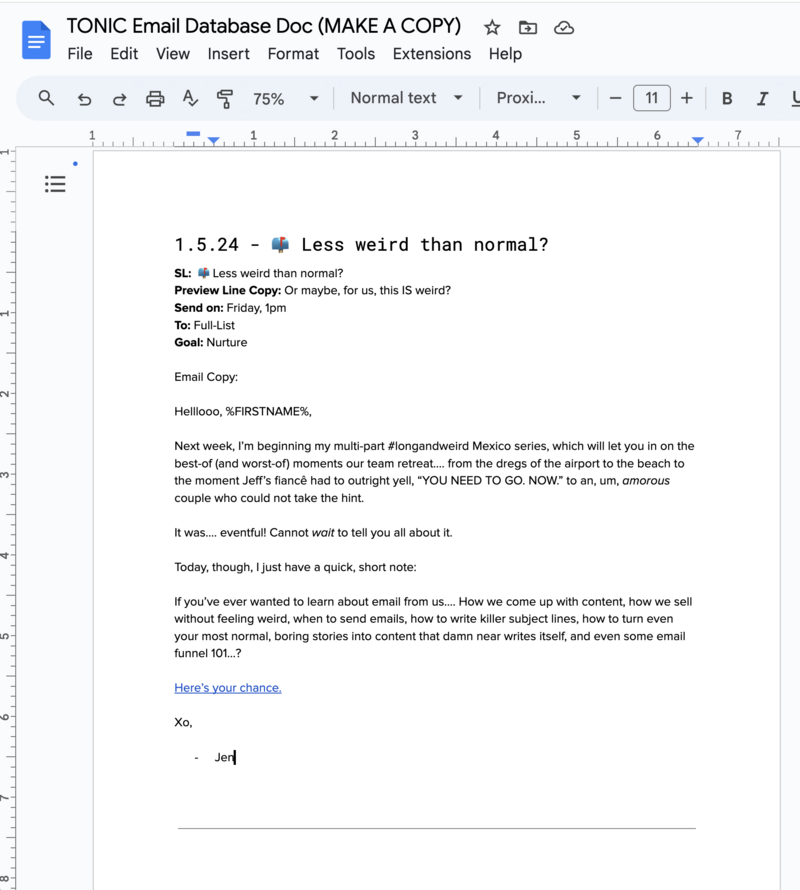
Task: Move document to folder icon
Action: pyautogui.click(x=527, y=27)
